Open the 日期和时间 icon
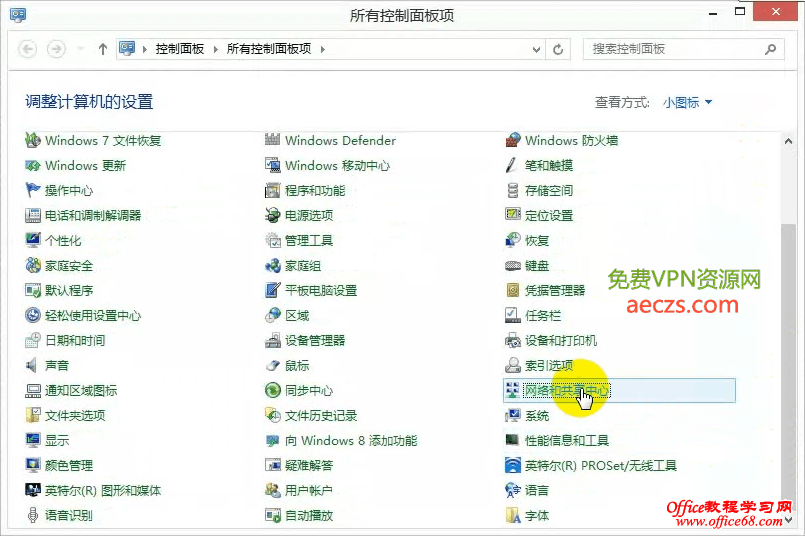The height and width of the screenshot is (536, 805). (33, 340)
